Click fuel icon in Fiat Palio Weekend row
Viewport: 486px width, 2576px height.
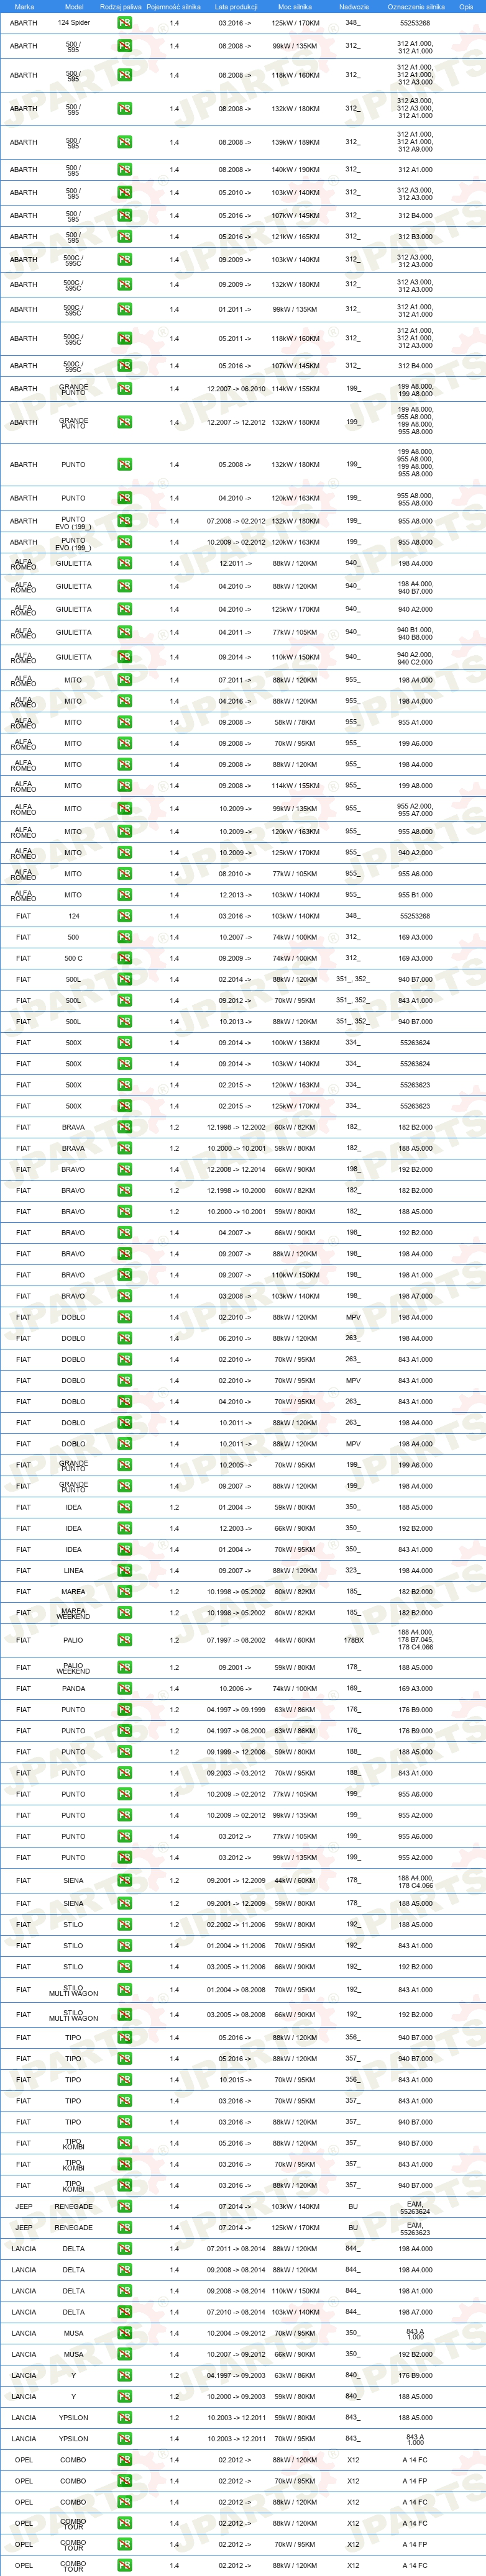coord(124,1668)
